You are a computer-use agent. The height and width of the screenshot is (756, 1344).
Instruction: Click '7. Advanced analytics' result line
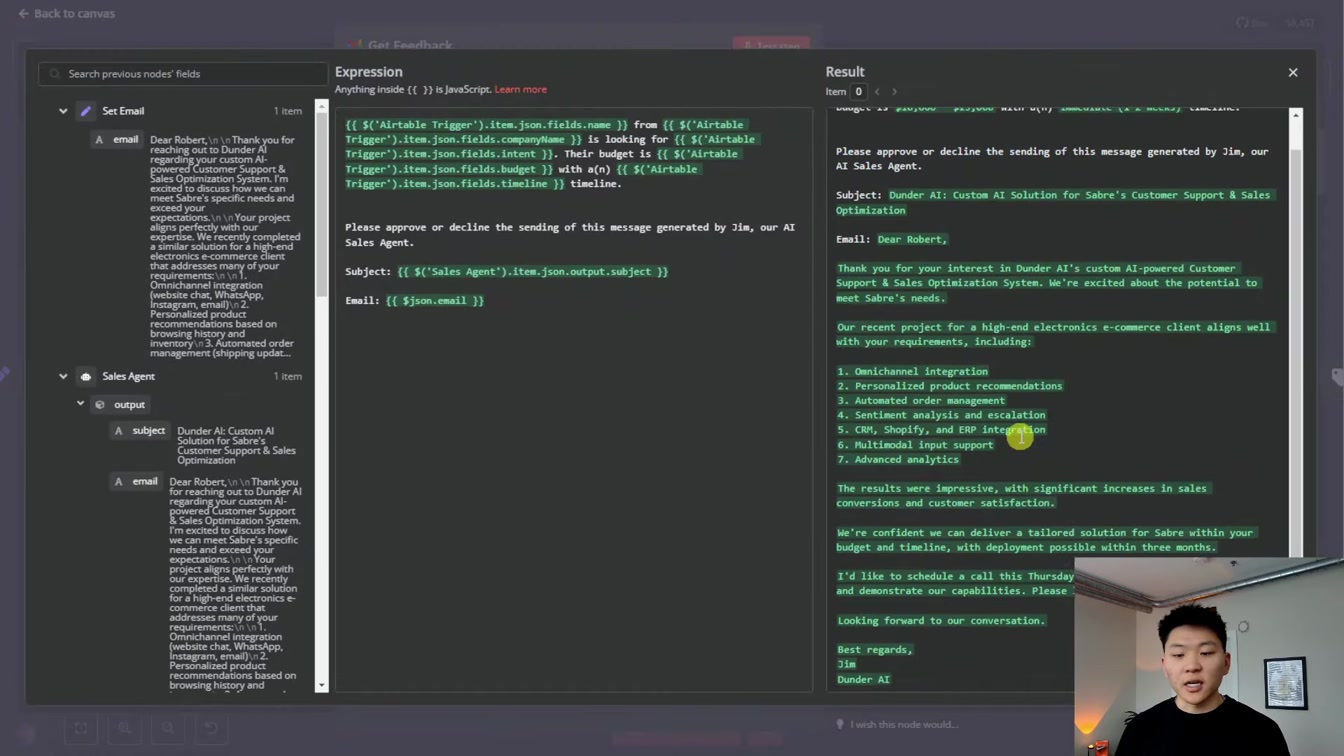click(898, 460)
